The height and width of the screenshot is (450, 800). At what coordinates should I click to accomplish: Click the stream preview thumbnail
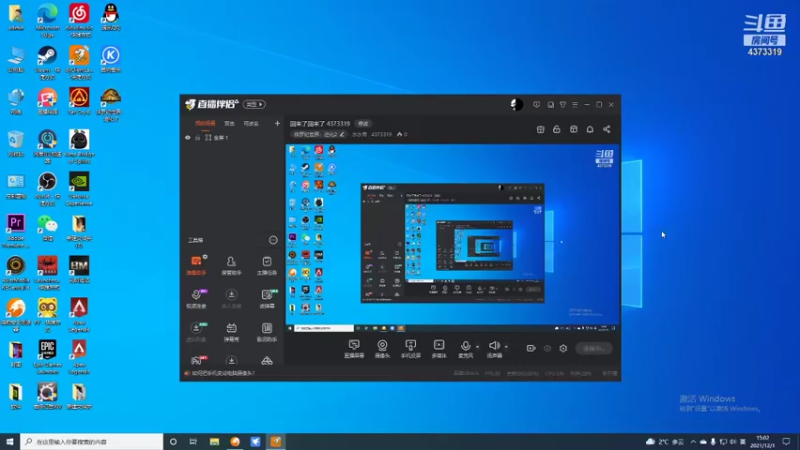tap(453, 237)
